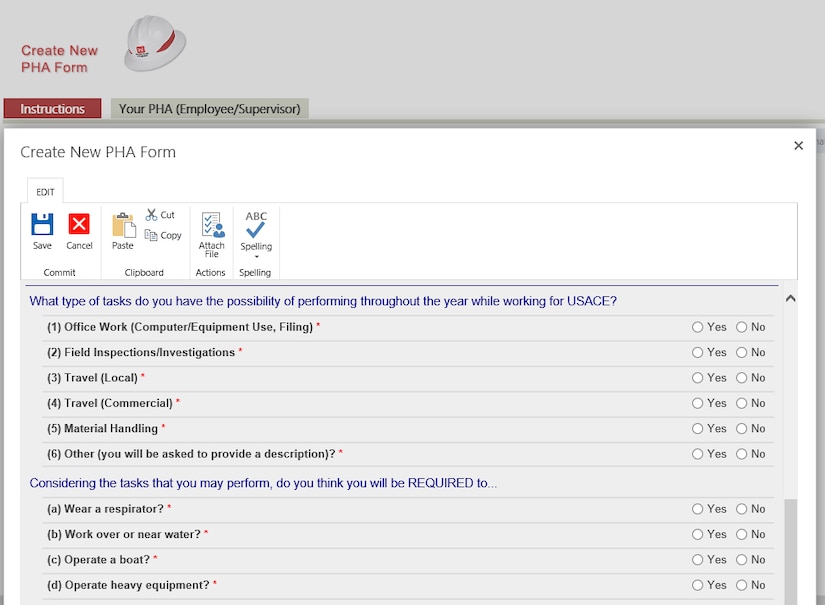Viewport: 825px width, 605px height.
Task: Select the EDIT ribbon tab
Action: click(x=46, y=192)
